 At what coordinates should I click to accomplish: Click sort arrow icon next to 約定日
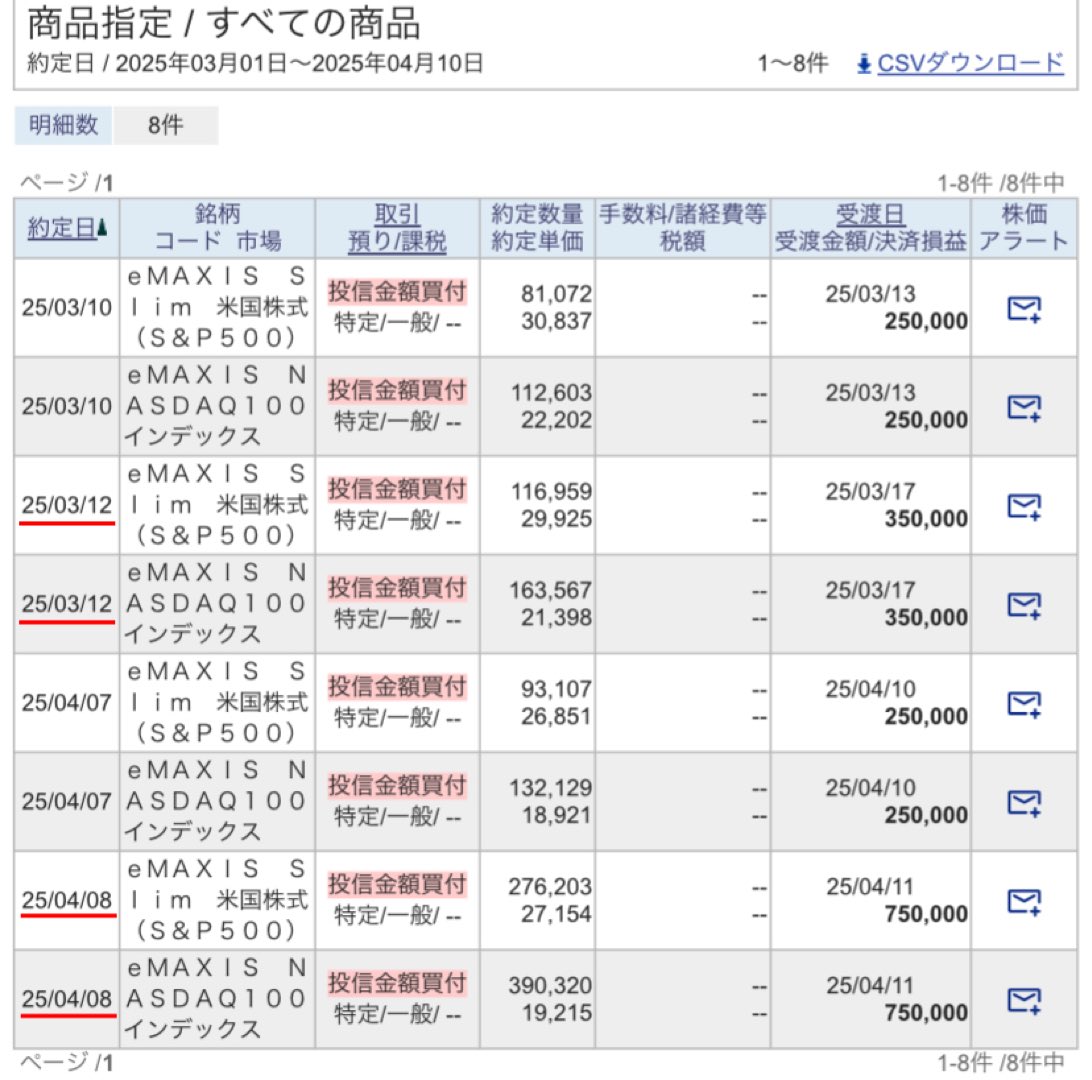[102, 228]
